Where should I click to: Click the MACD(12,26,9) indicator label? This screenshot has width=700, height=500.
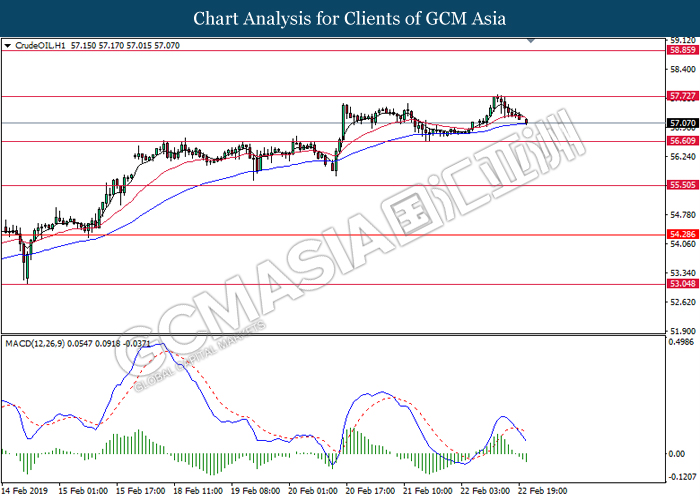pos(35,343)
